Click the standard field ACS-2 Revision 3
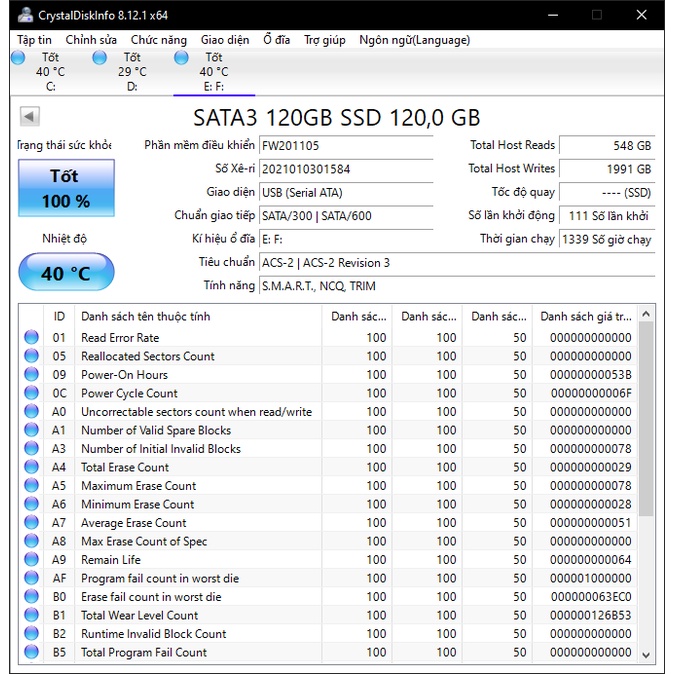 pos(457,263)
